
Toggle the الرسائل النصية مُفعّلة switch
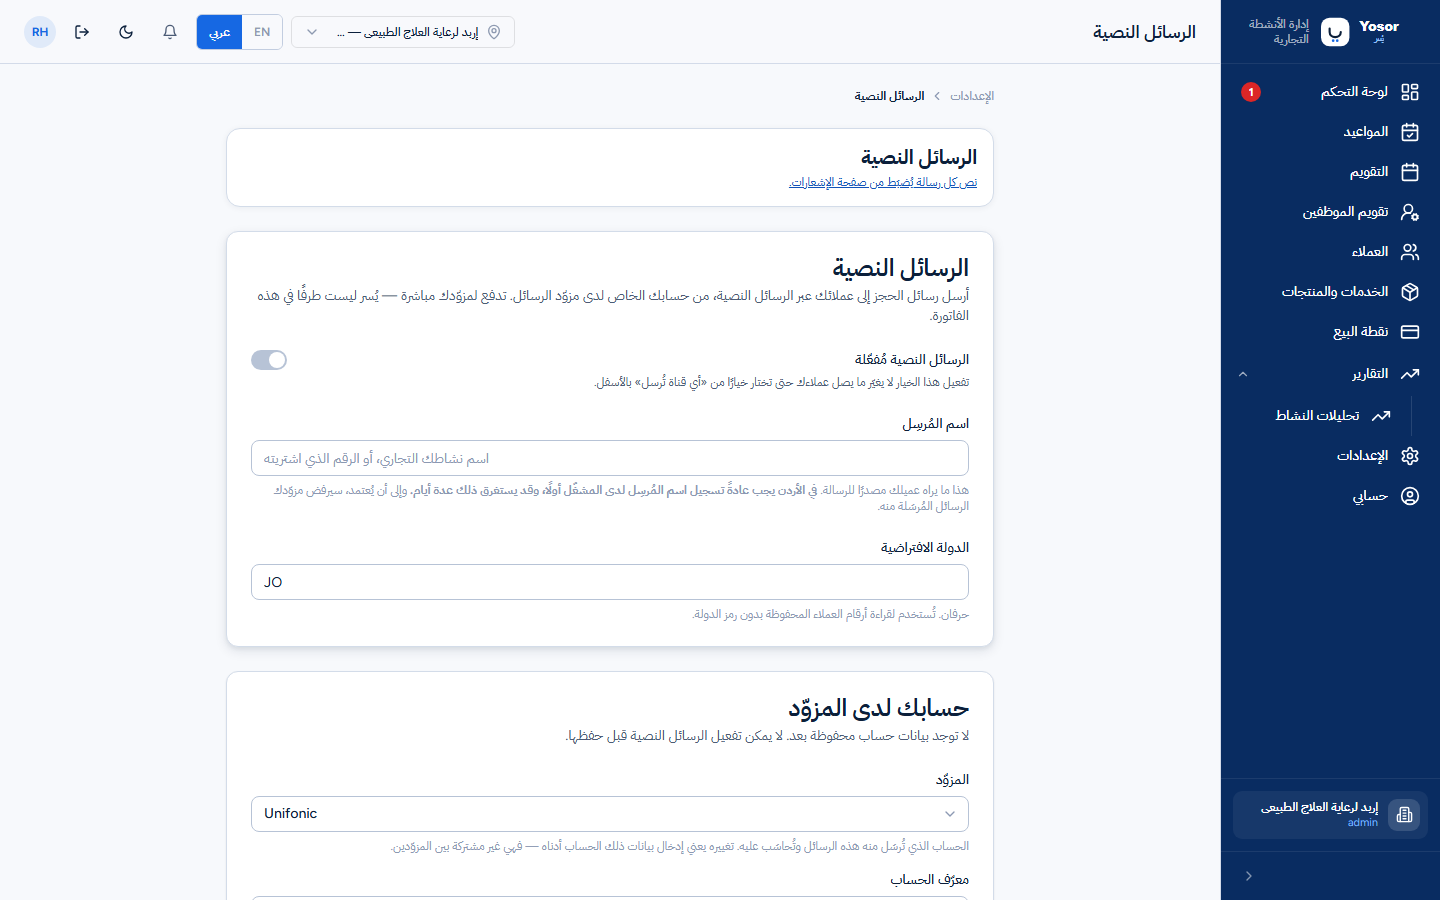(269, 360)
